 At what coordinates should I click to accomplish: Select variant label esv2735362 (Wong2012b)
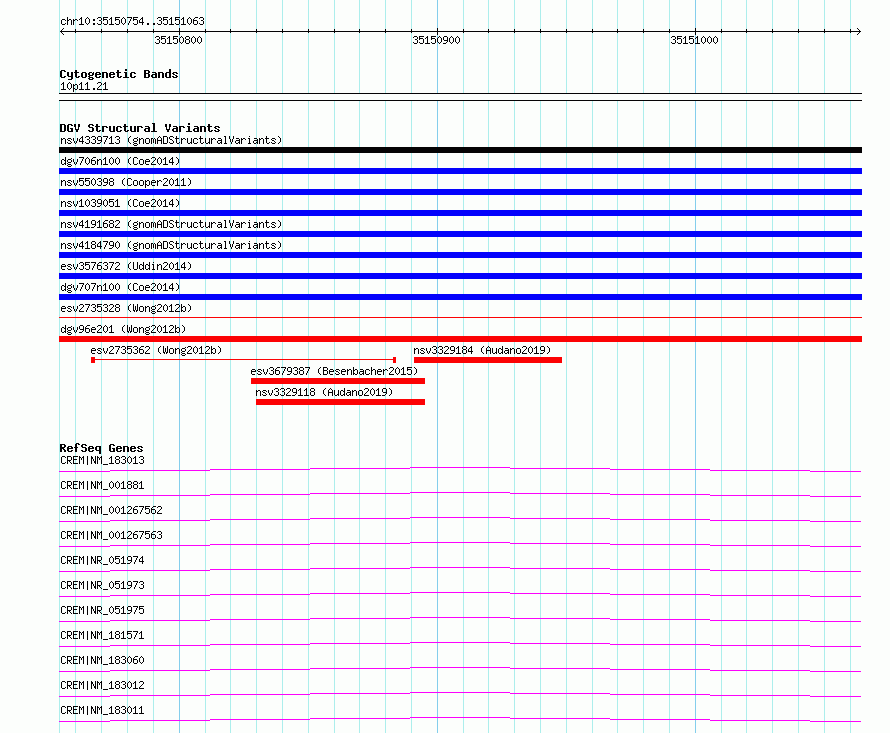pos(156,350)
